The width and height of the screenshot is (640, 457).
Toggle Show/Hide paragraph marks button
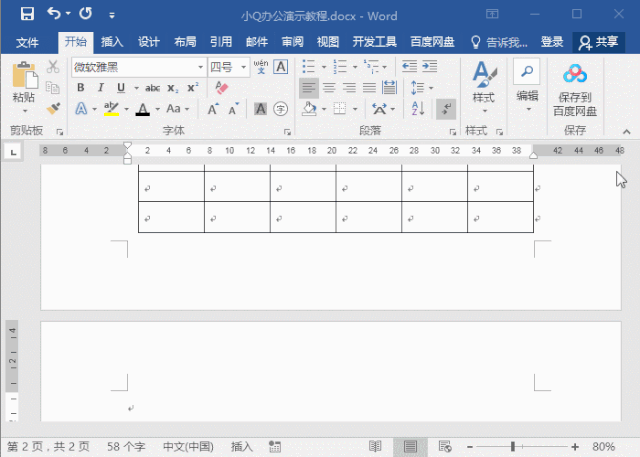[x=446, y=109]
